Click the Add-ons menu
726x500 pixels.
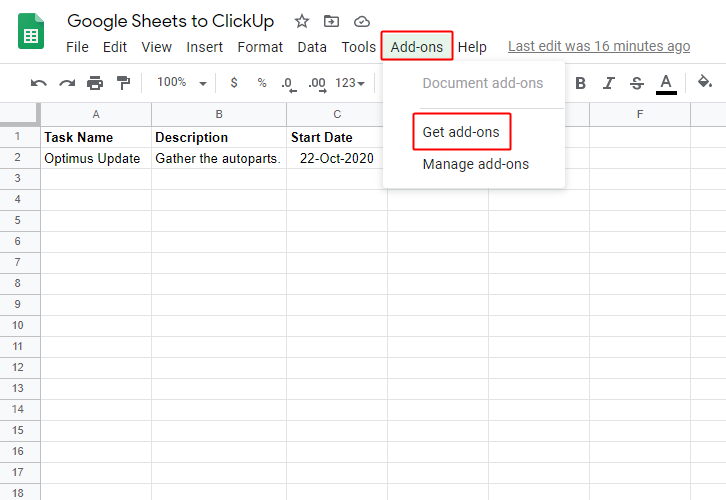point(417,47)
